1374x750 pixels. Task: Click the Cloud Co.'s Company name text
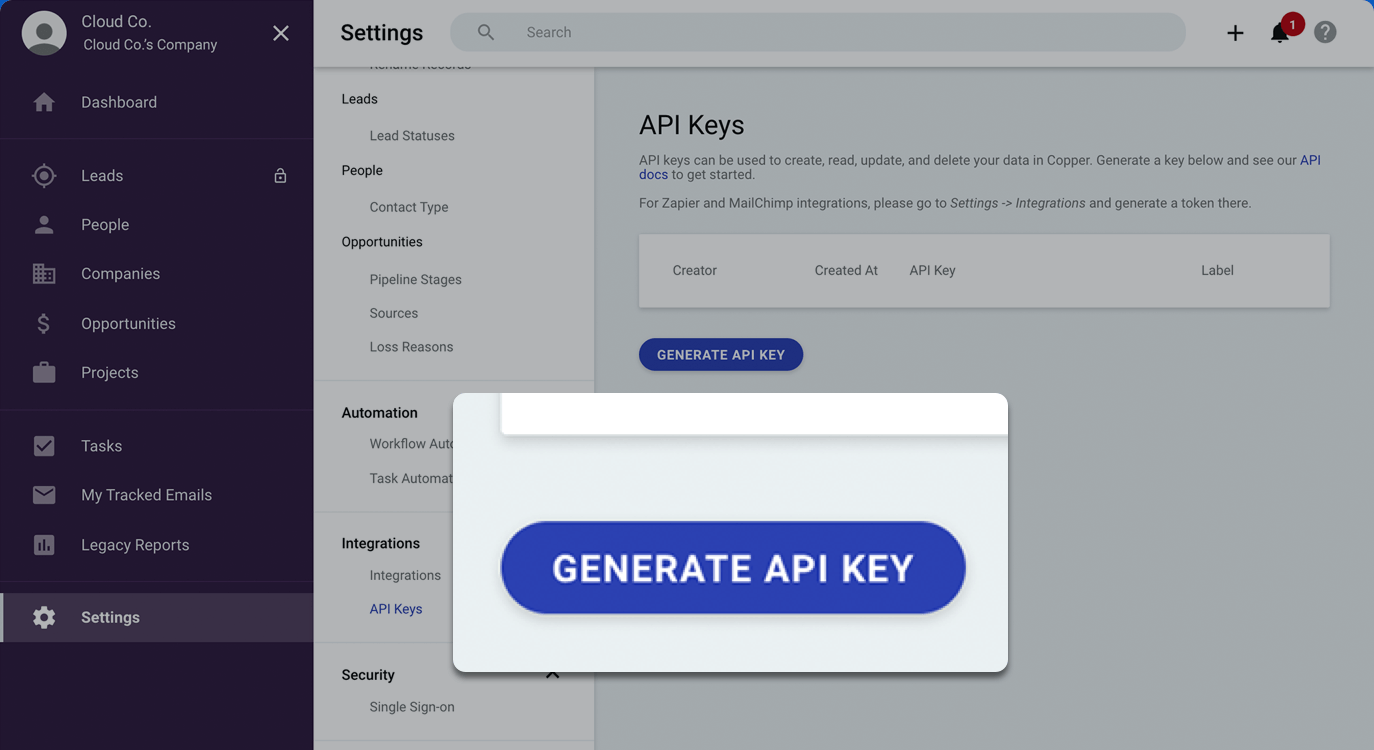click(150, 45)
